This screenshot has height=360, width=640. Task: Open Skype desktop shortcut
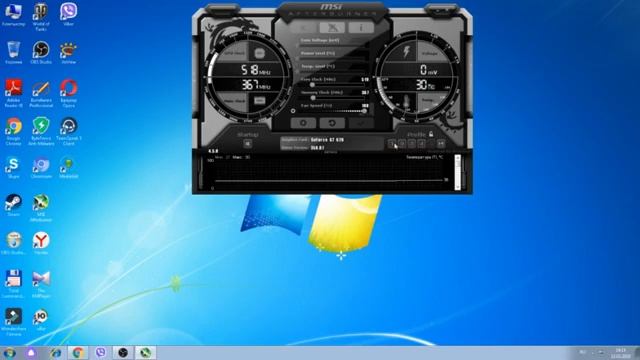[x=13, y=168]
